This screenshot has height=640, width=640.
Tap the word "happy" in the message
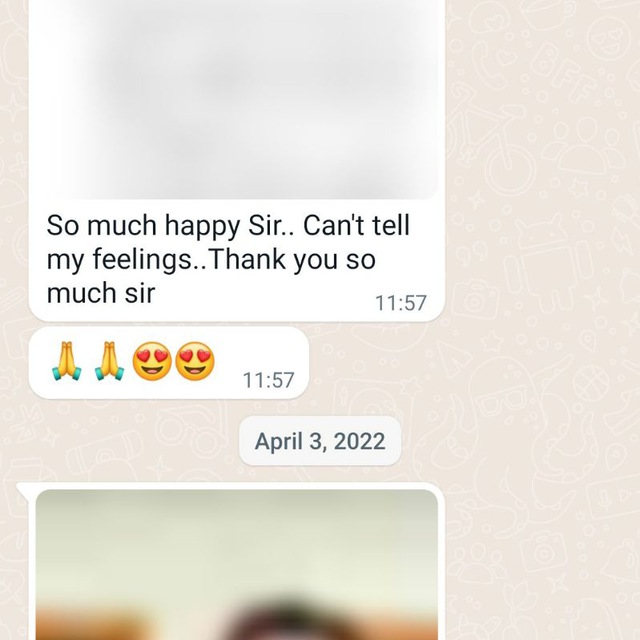[x=202, y=227]
